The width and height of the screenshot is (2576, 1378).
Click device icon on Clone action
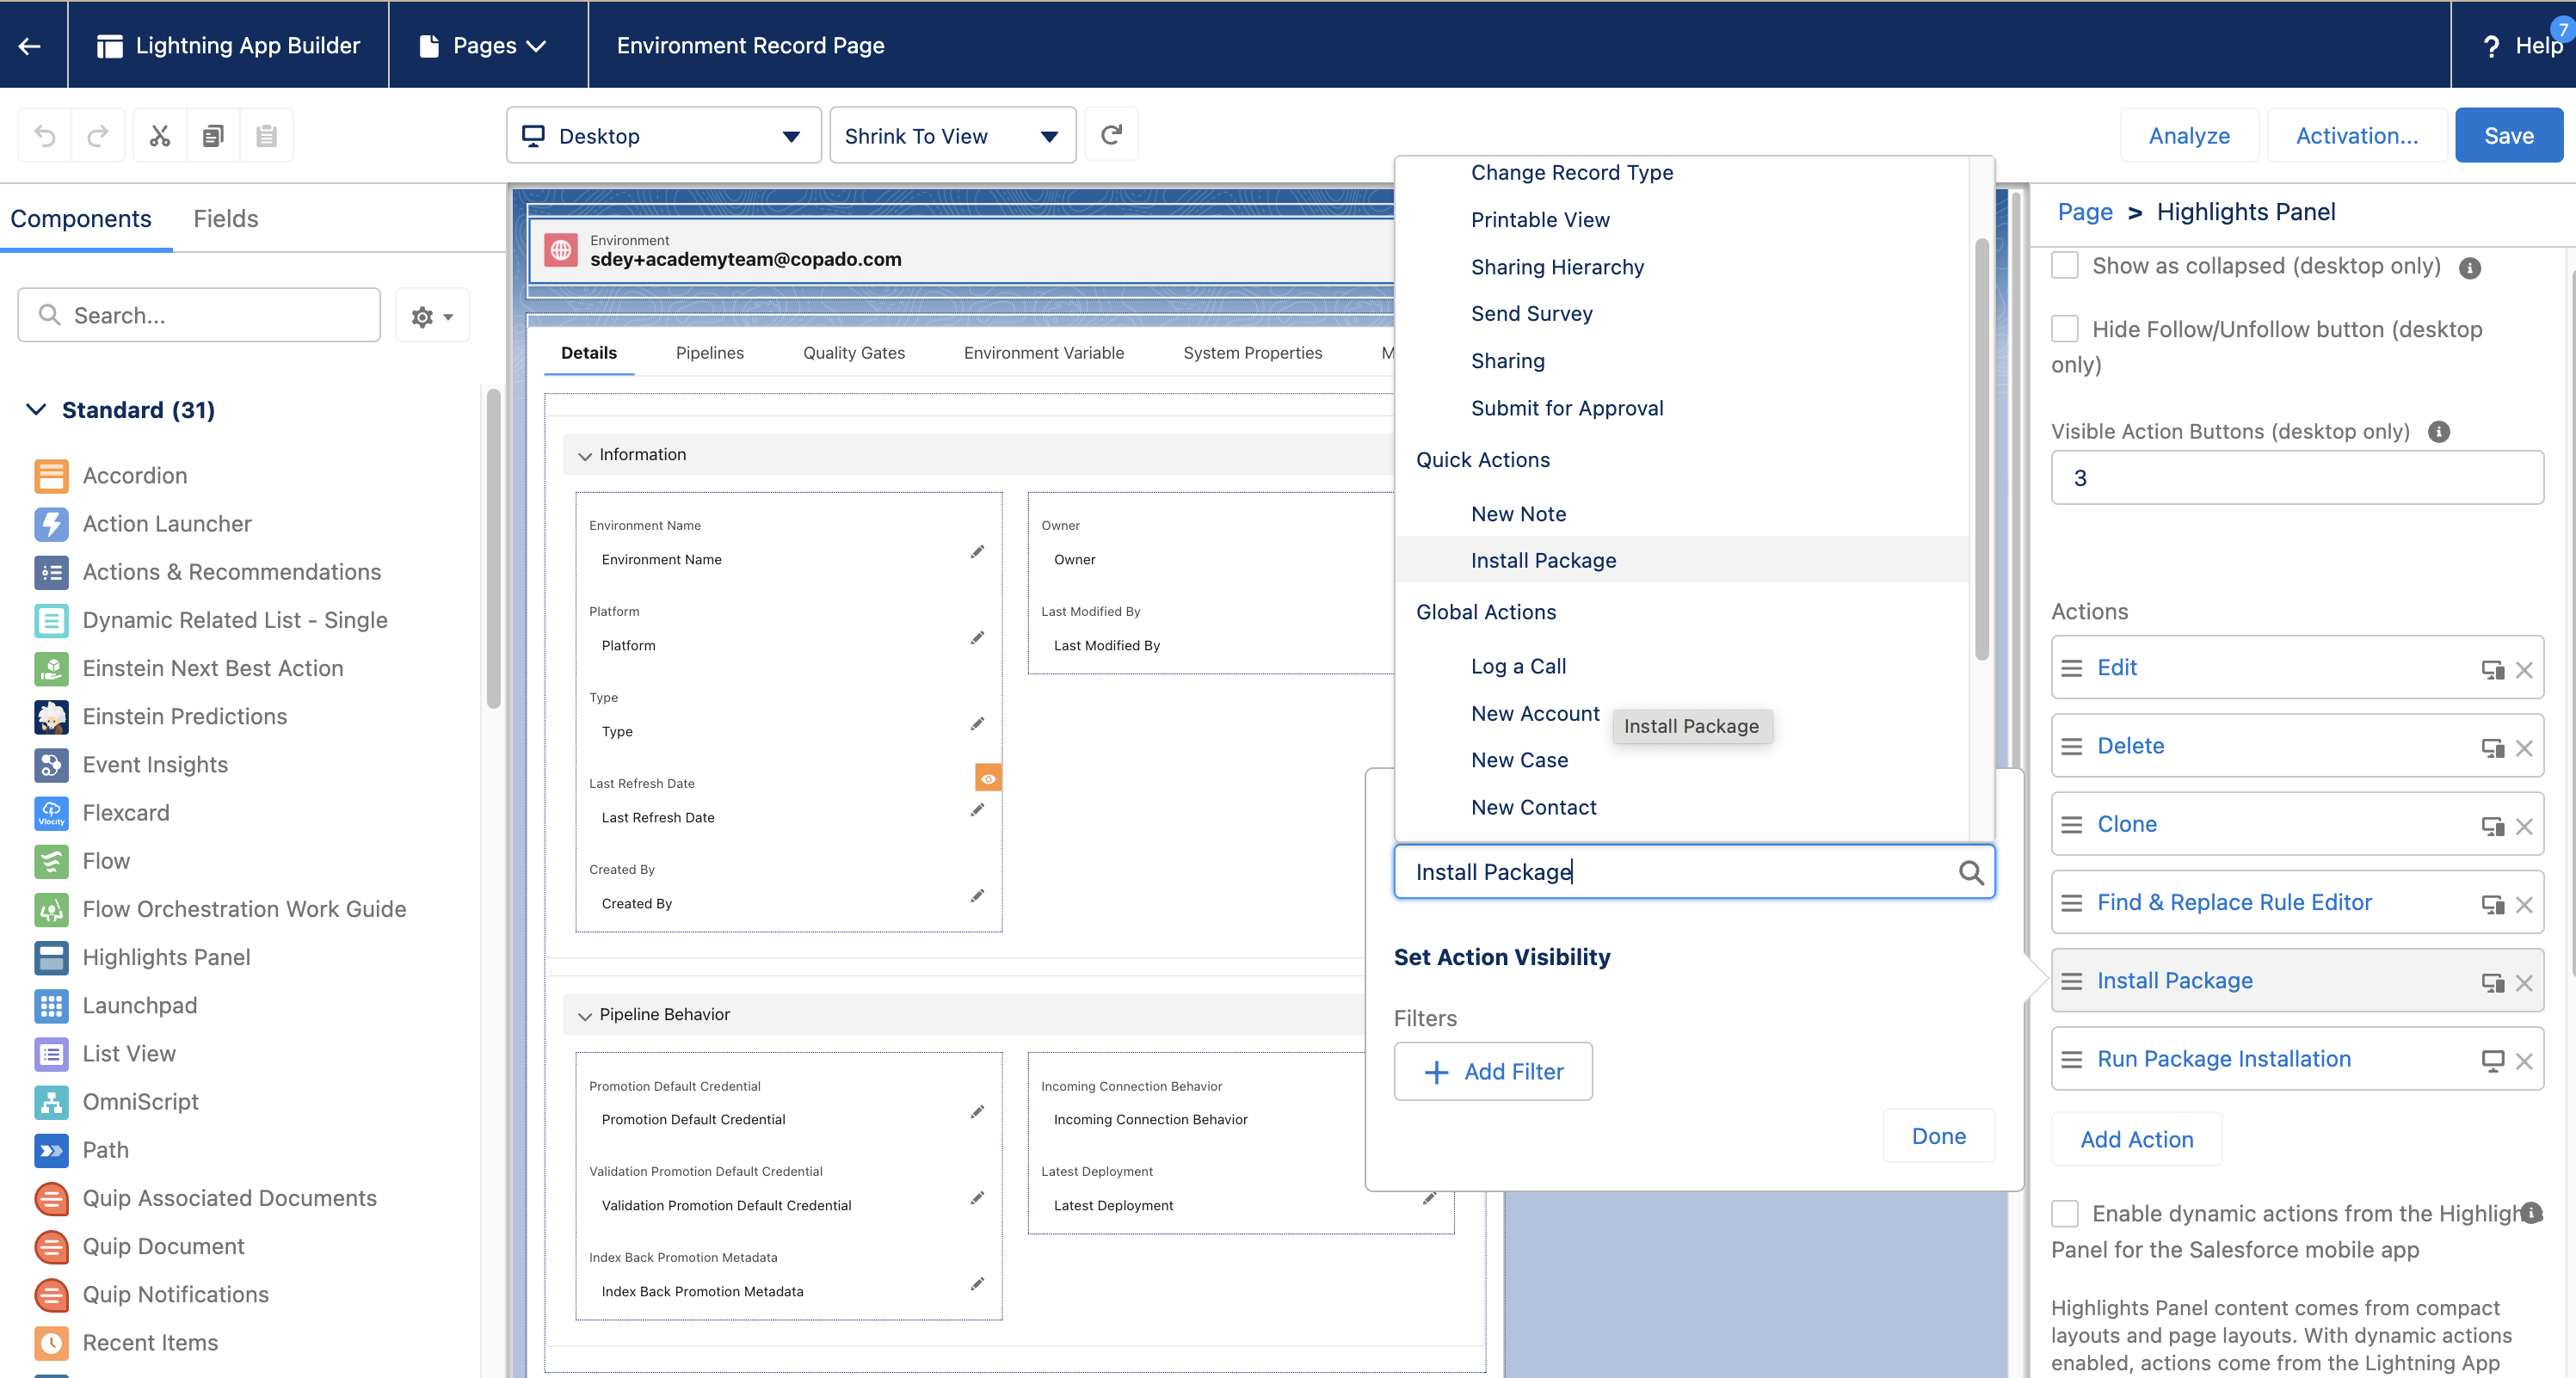click(2492, 826)
